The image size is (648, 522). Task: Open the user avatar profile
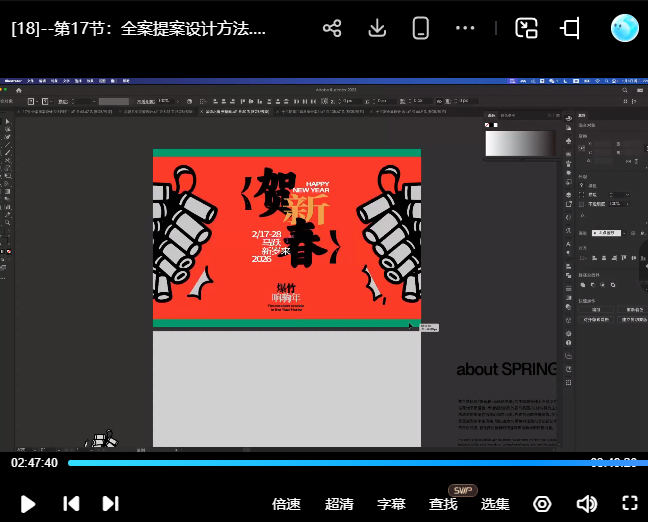click(625, 28)
